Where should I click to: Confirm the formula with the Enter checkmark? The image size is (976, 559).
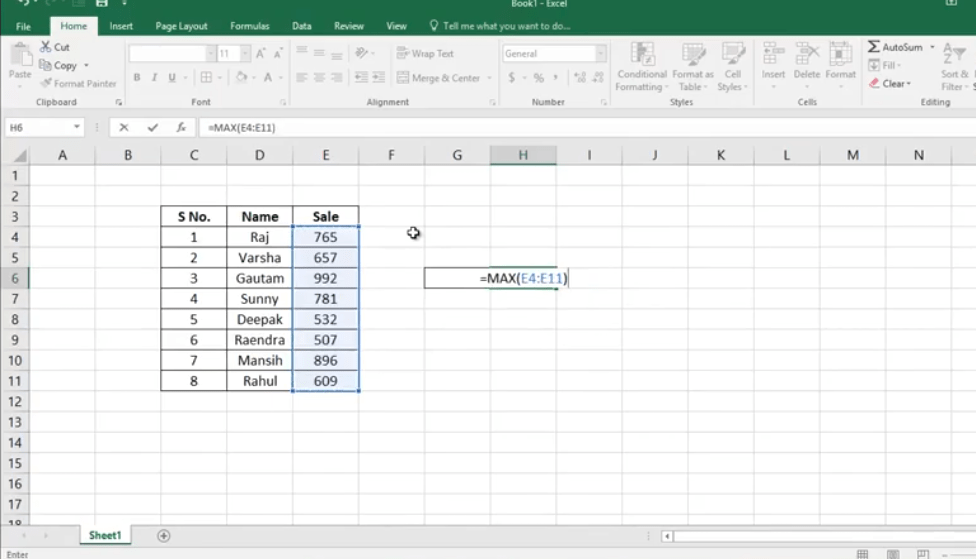pyautogui.click(x=152, y=128)
